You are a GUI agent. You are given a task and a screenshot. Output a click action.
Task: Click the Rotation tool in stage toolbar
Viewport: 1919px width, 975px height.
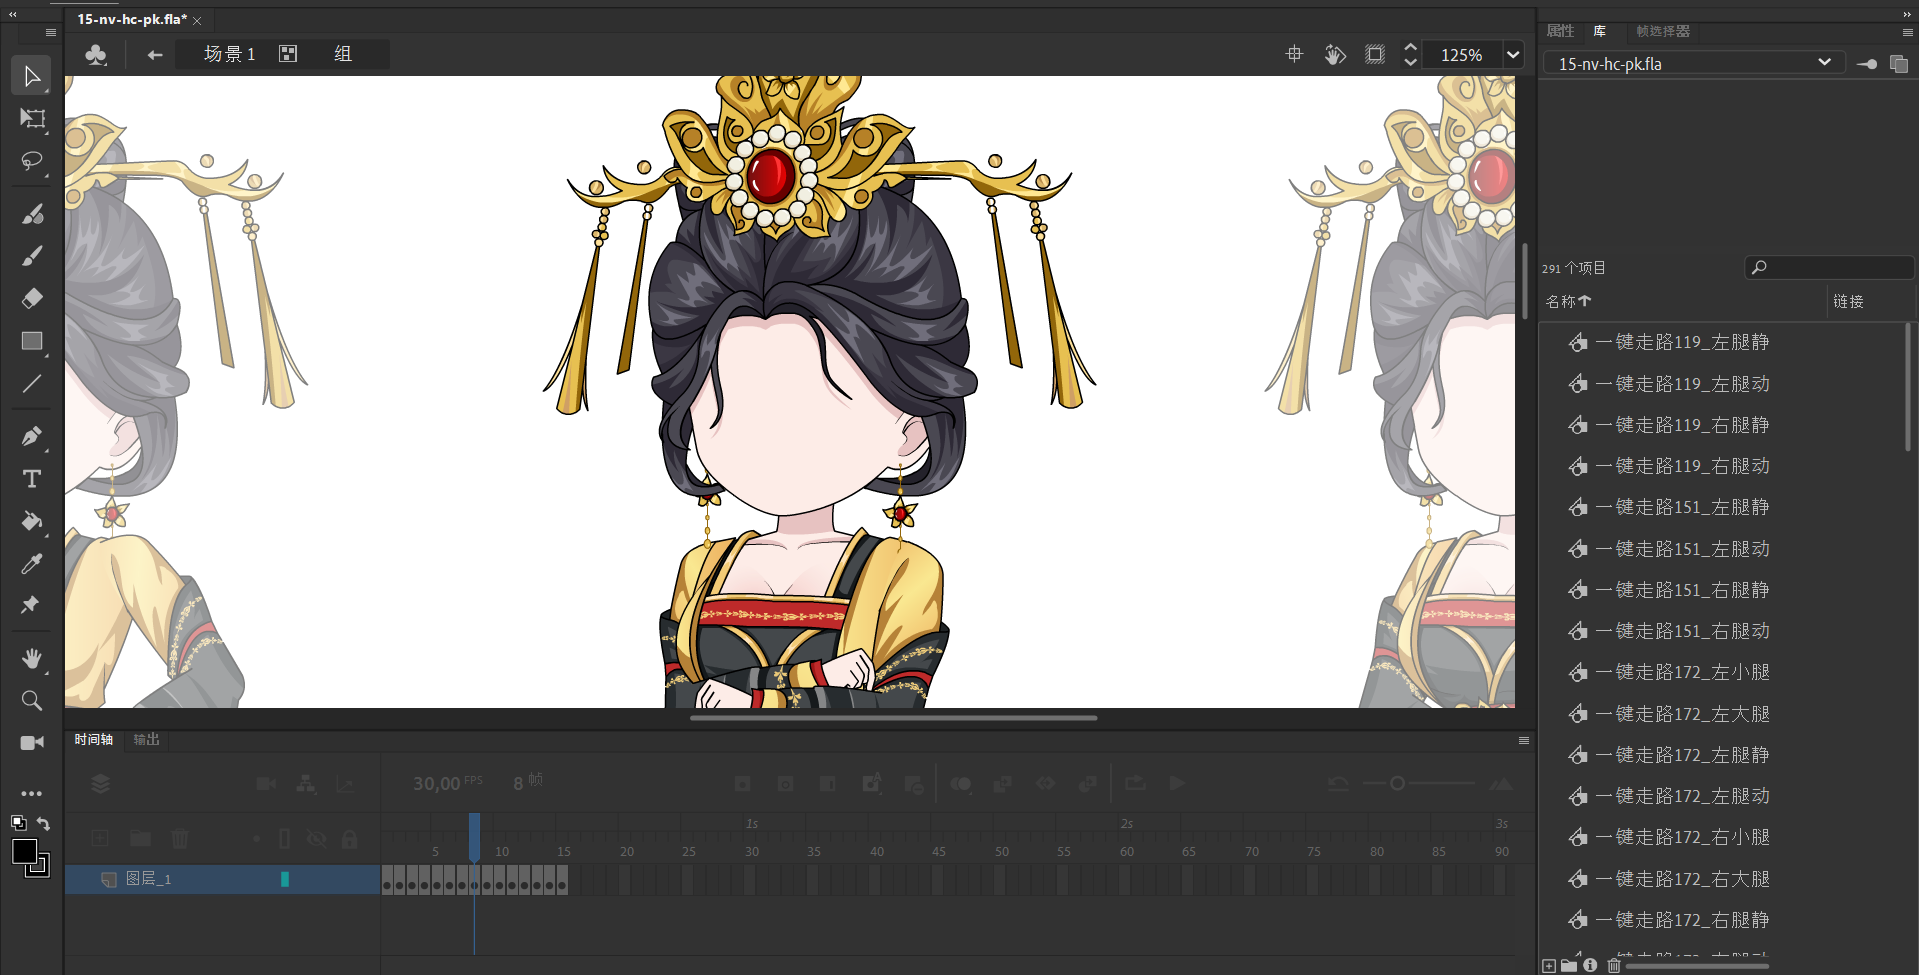[1334, 55]
